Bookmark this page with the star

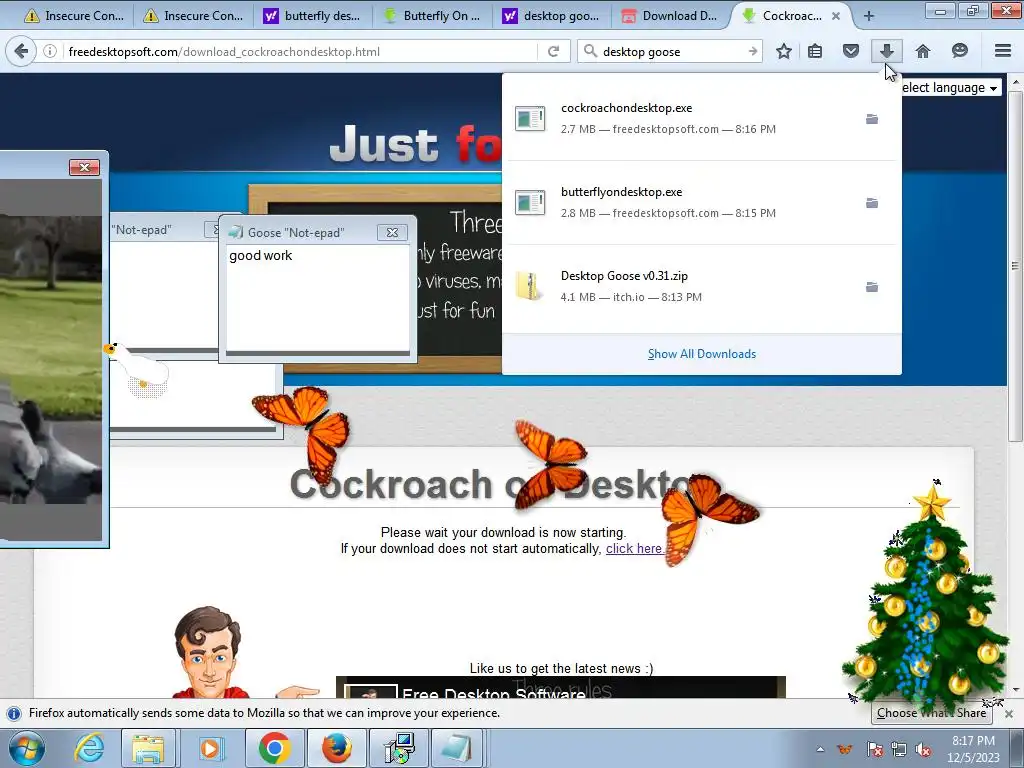coord(784,51)
